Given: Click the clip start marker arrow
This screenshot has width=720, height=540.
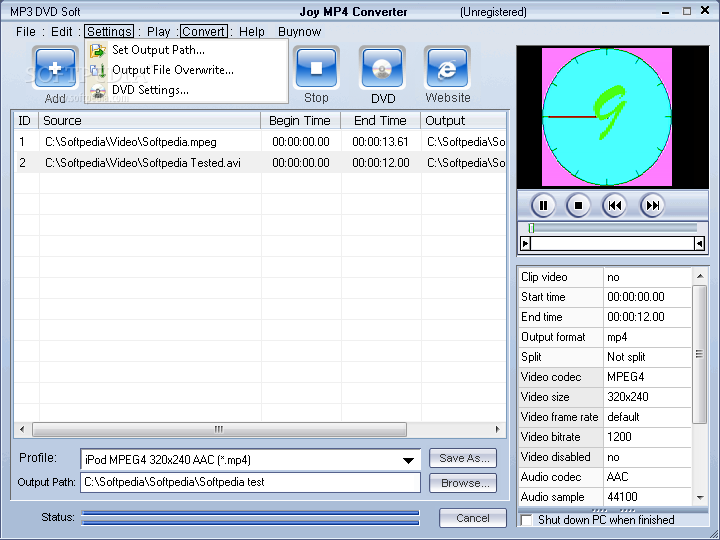Looking at the screenshot, I should click(x=525, y=243).
